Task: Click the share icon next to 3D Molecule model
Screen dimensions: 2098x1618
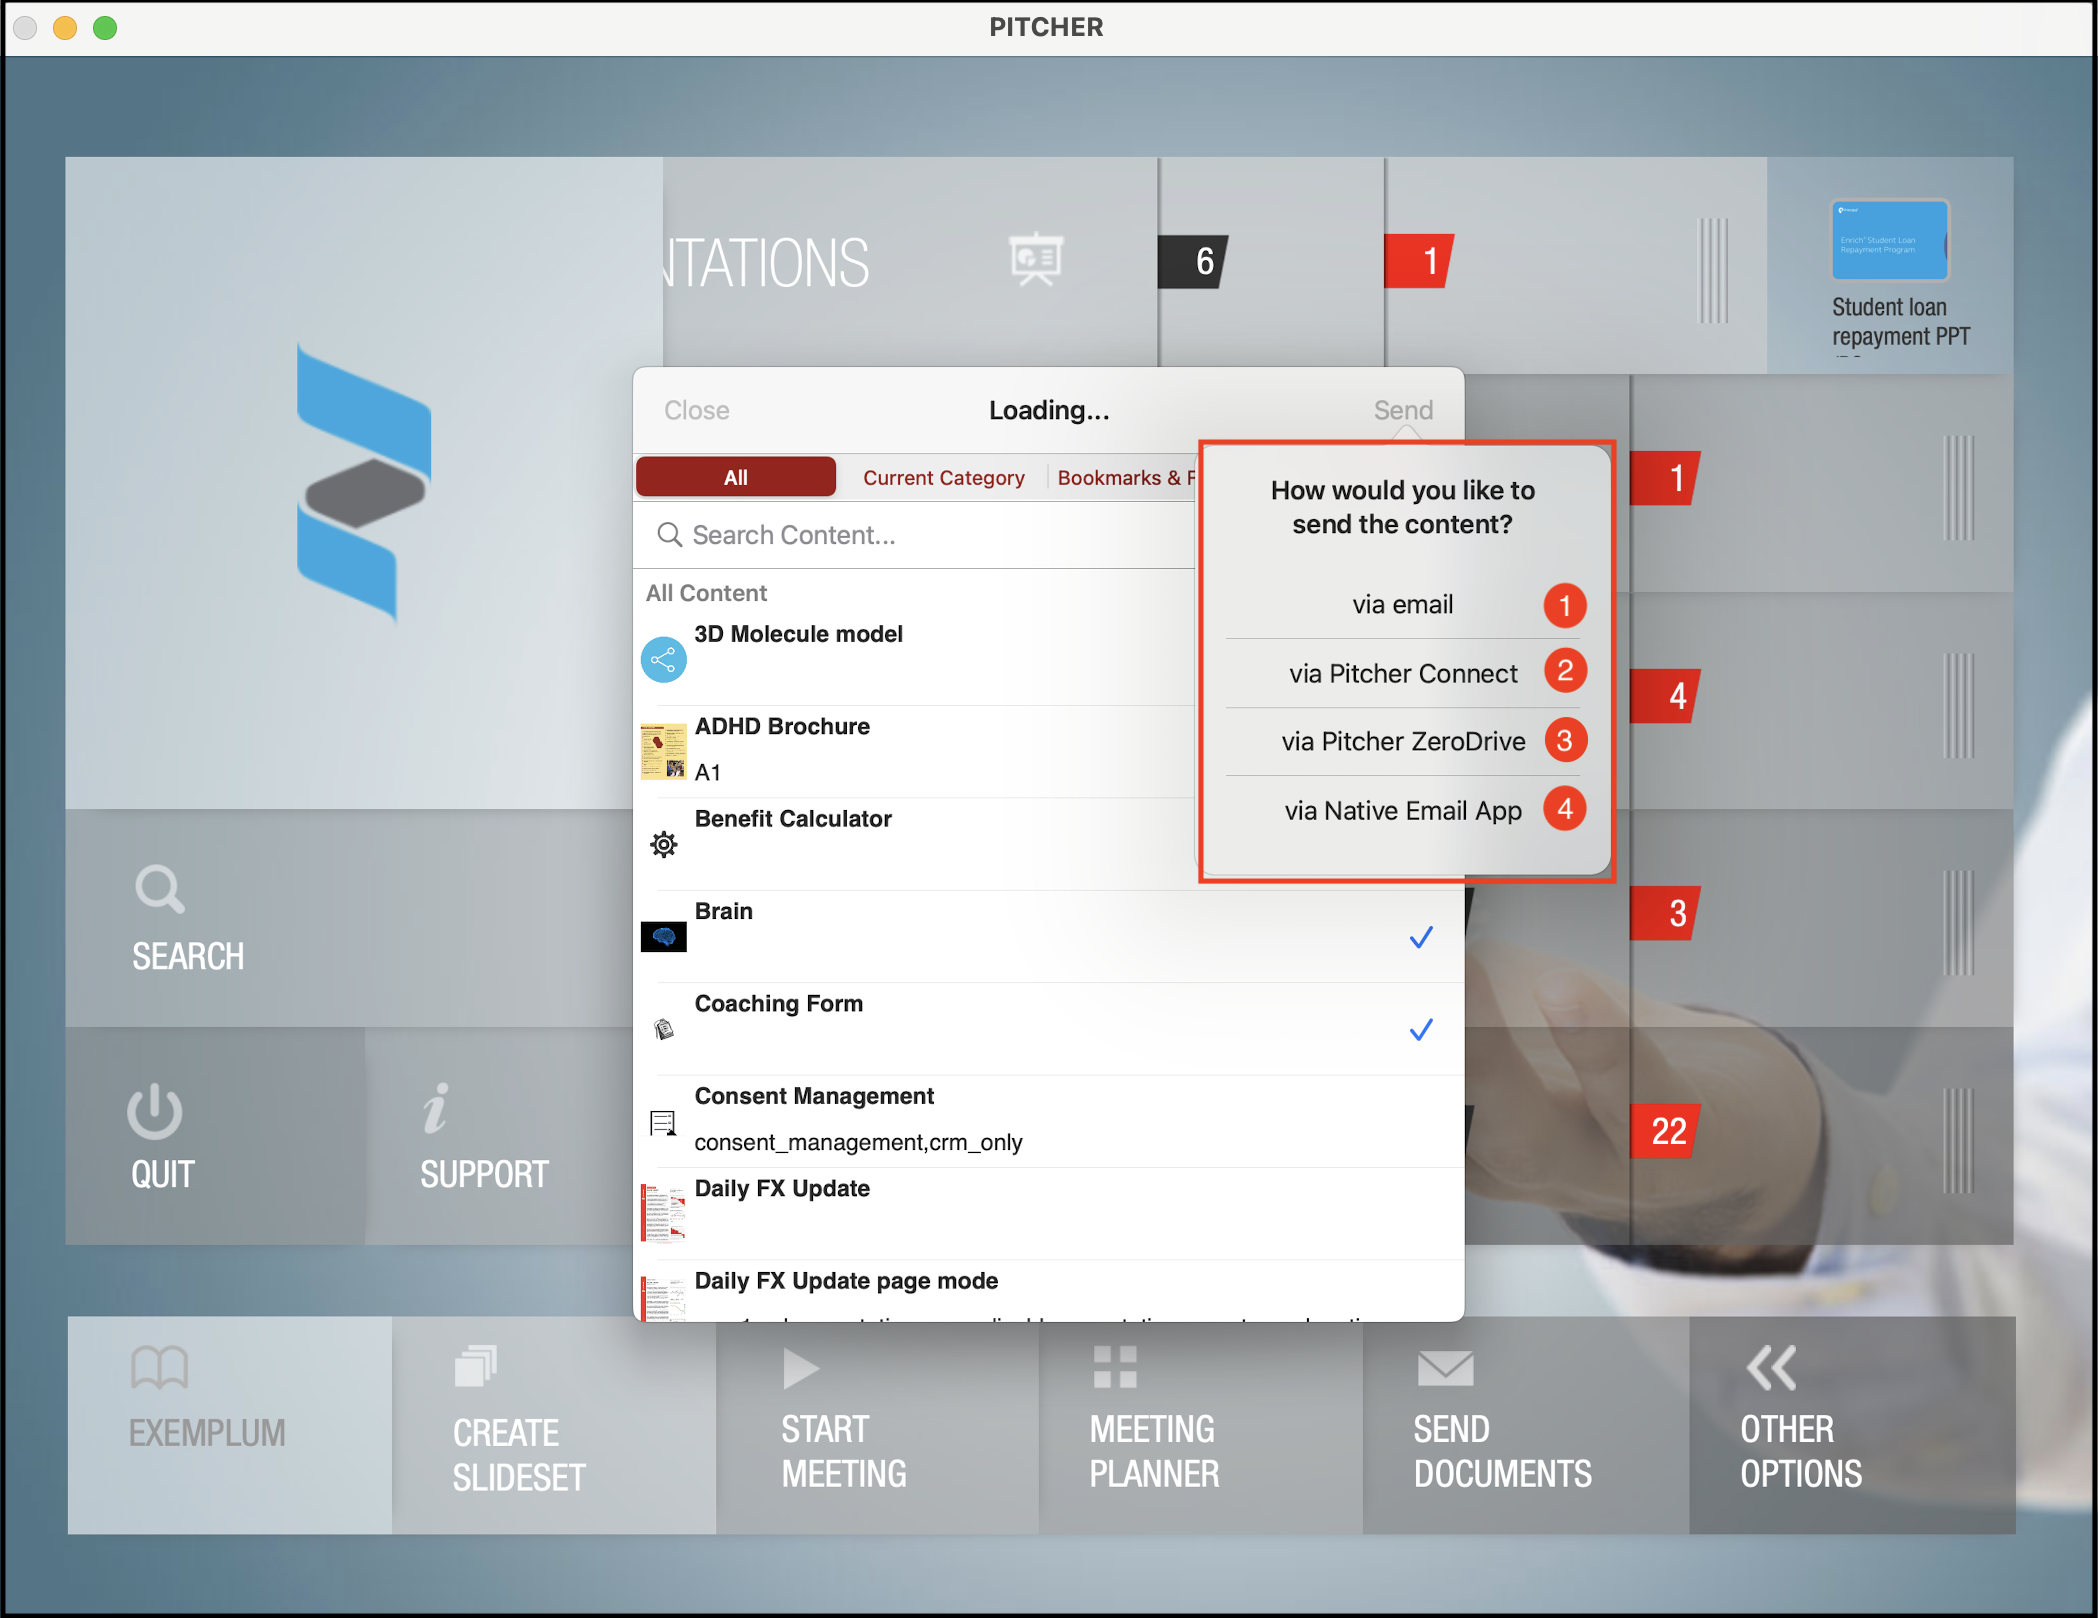Action: [663, 659]
